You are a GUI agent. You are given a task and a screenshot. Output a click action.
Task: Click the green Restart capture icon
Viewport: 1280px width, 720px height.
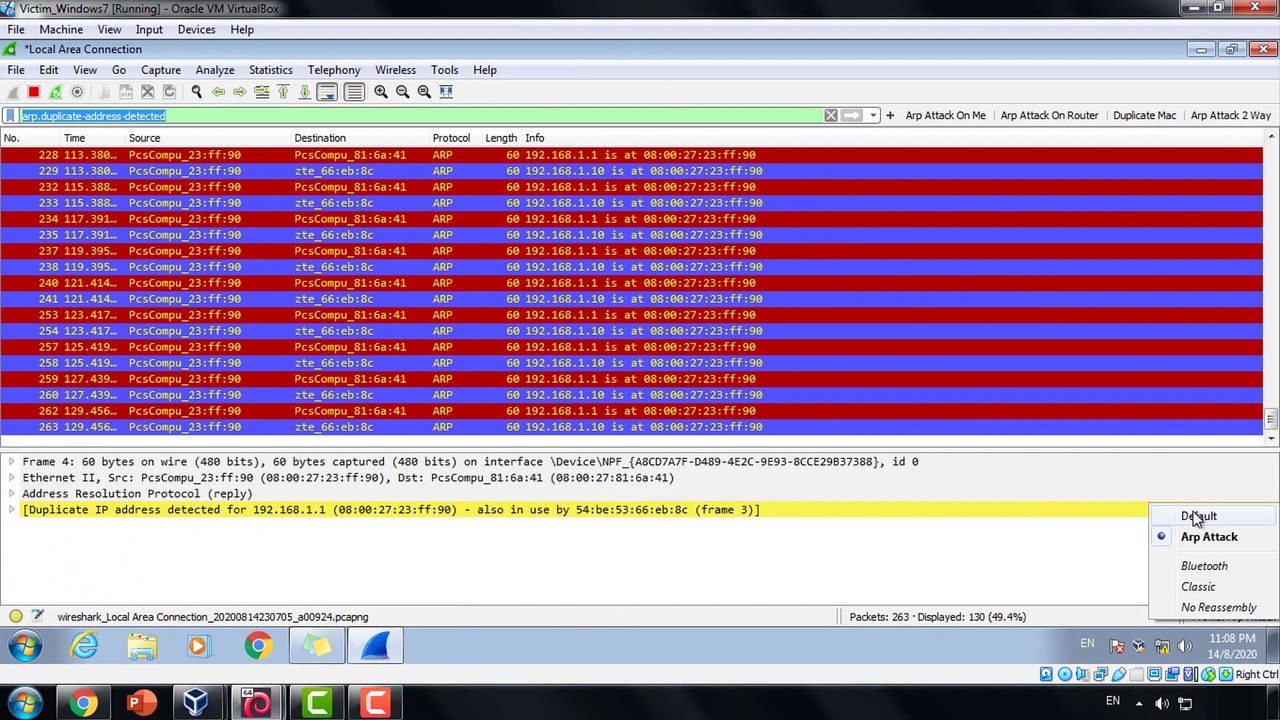pos(55,92)
